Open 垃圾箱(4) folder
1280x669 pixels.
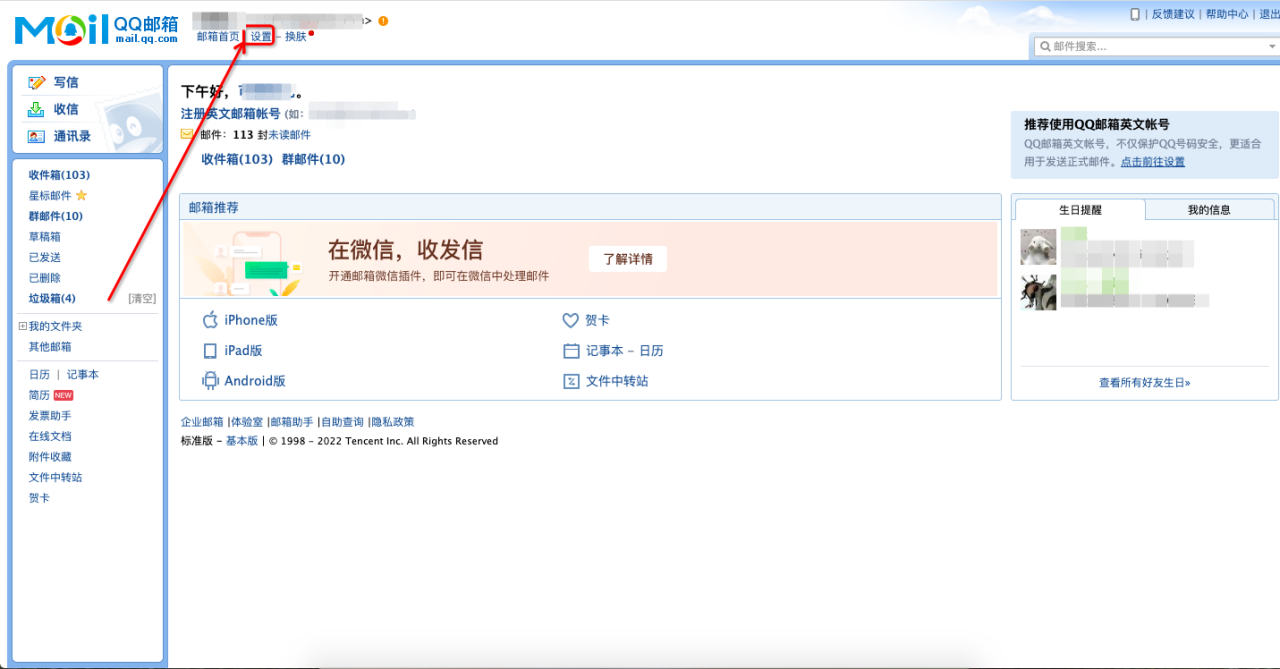click(x=52, y=298)
